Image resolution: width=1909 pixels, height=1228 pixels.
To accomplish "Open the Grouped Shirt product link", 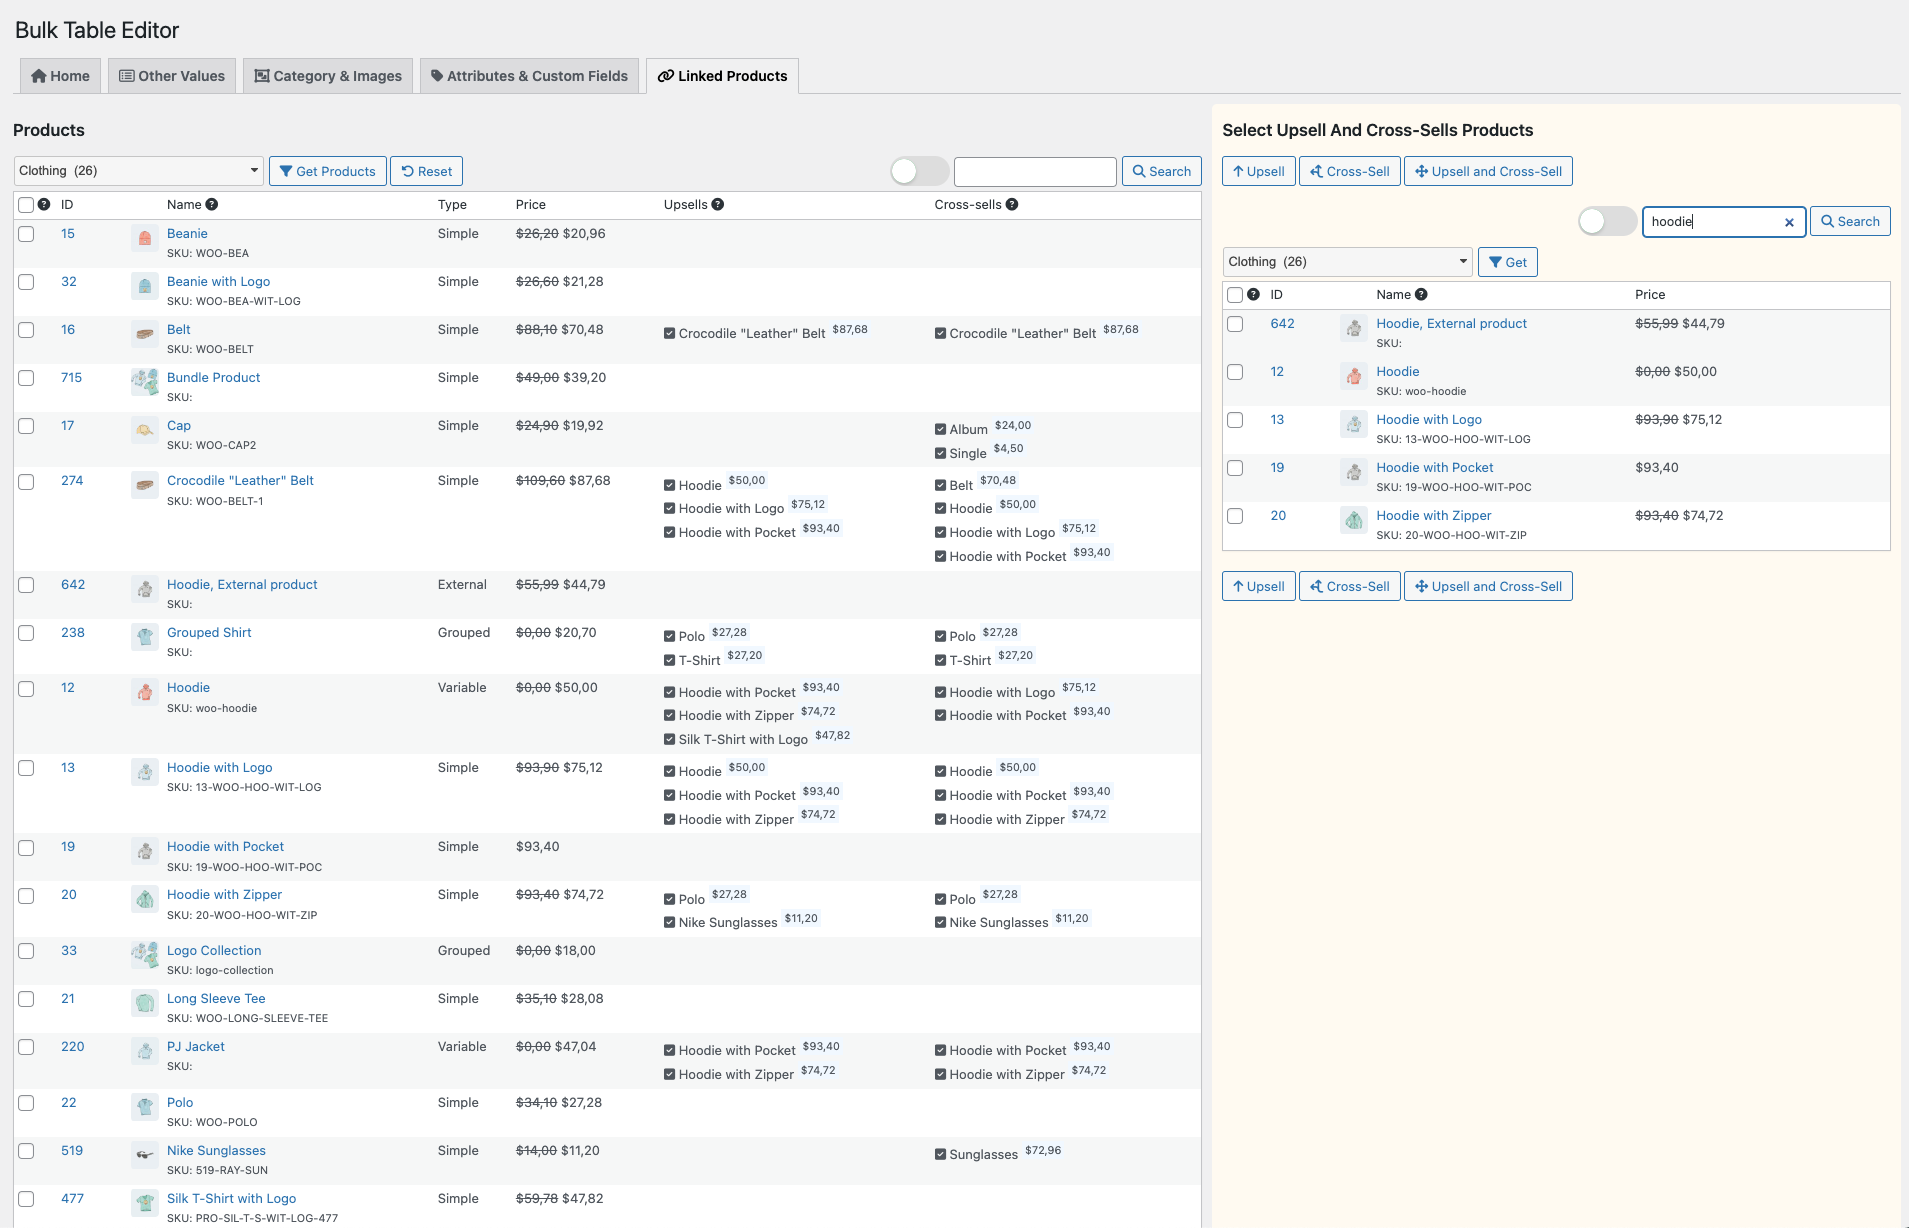I will (x=208, y=632).
